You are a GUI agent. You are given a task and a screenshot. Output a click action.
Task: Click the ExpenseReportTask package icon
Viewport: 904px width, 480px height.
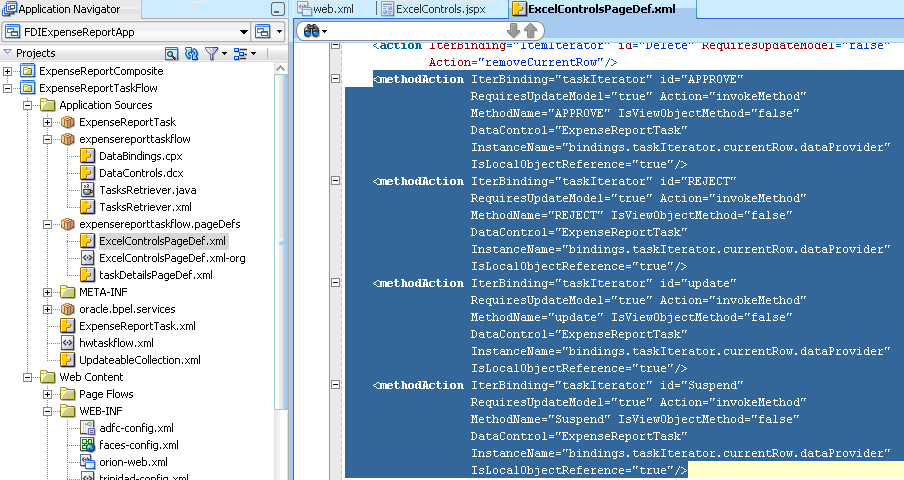(x=67, y=122)
